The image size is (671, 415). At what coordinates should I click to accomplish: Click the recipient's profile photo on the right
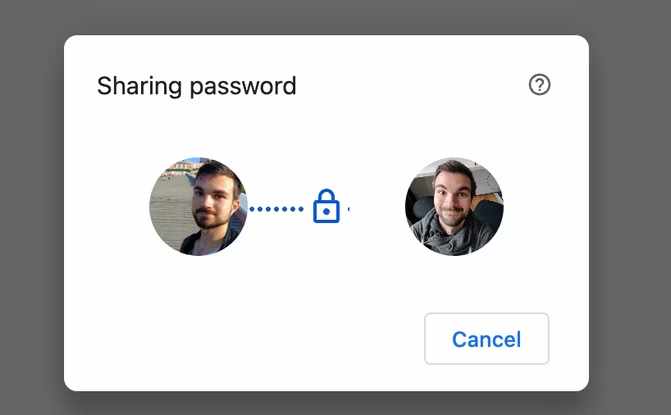(x=454, y=206)
